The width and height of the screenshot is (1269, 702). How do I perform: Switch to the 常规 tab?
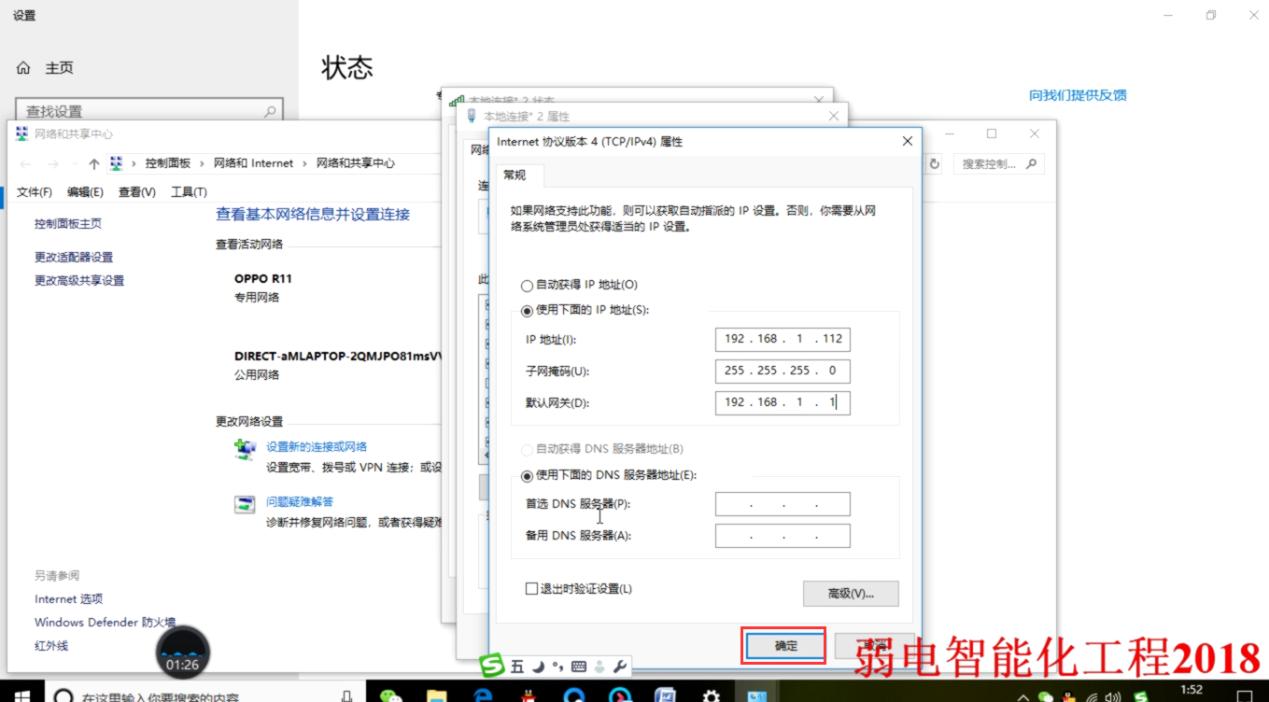pos(514,175)
